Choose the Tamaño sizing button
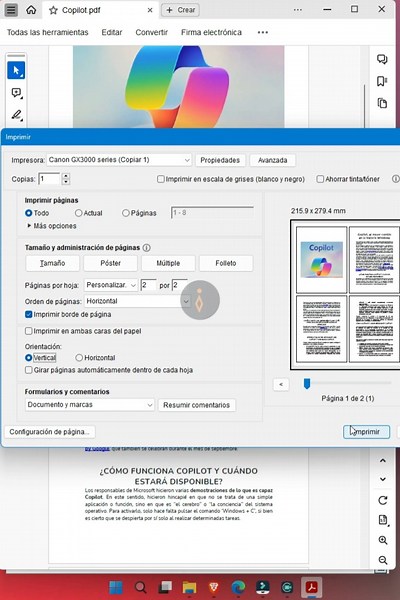400x600 pixels. tap(52, 263)
